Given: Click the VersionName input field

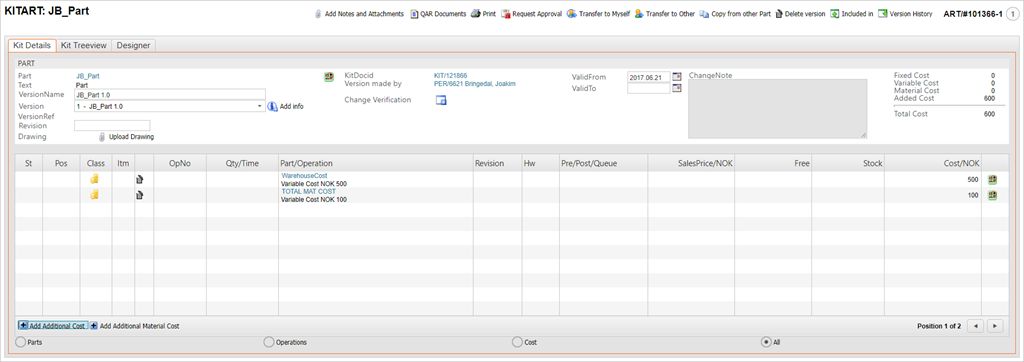Looking at the screenshot, I should pos(170,94).
